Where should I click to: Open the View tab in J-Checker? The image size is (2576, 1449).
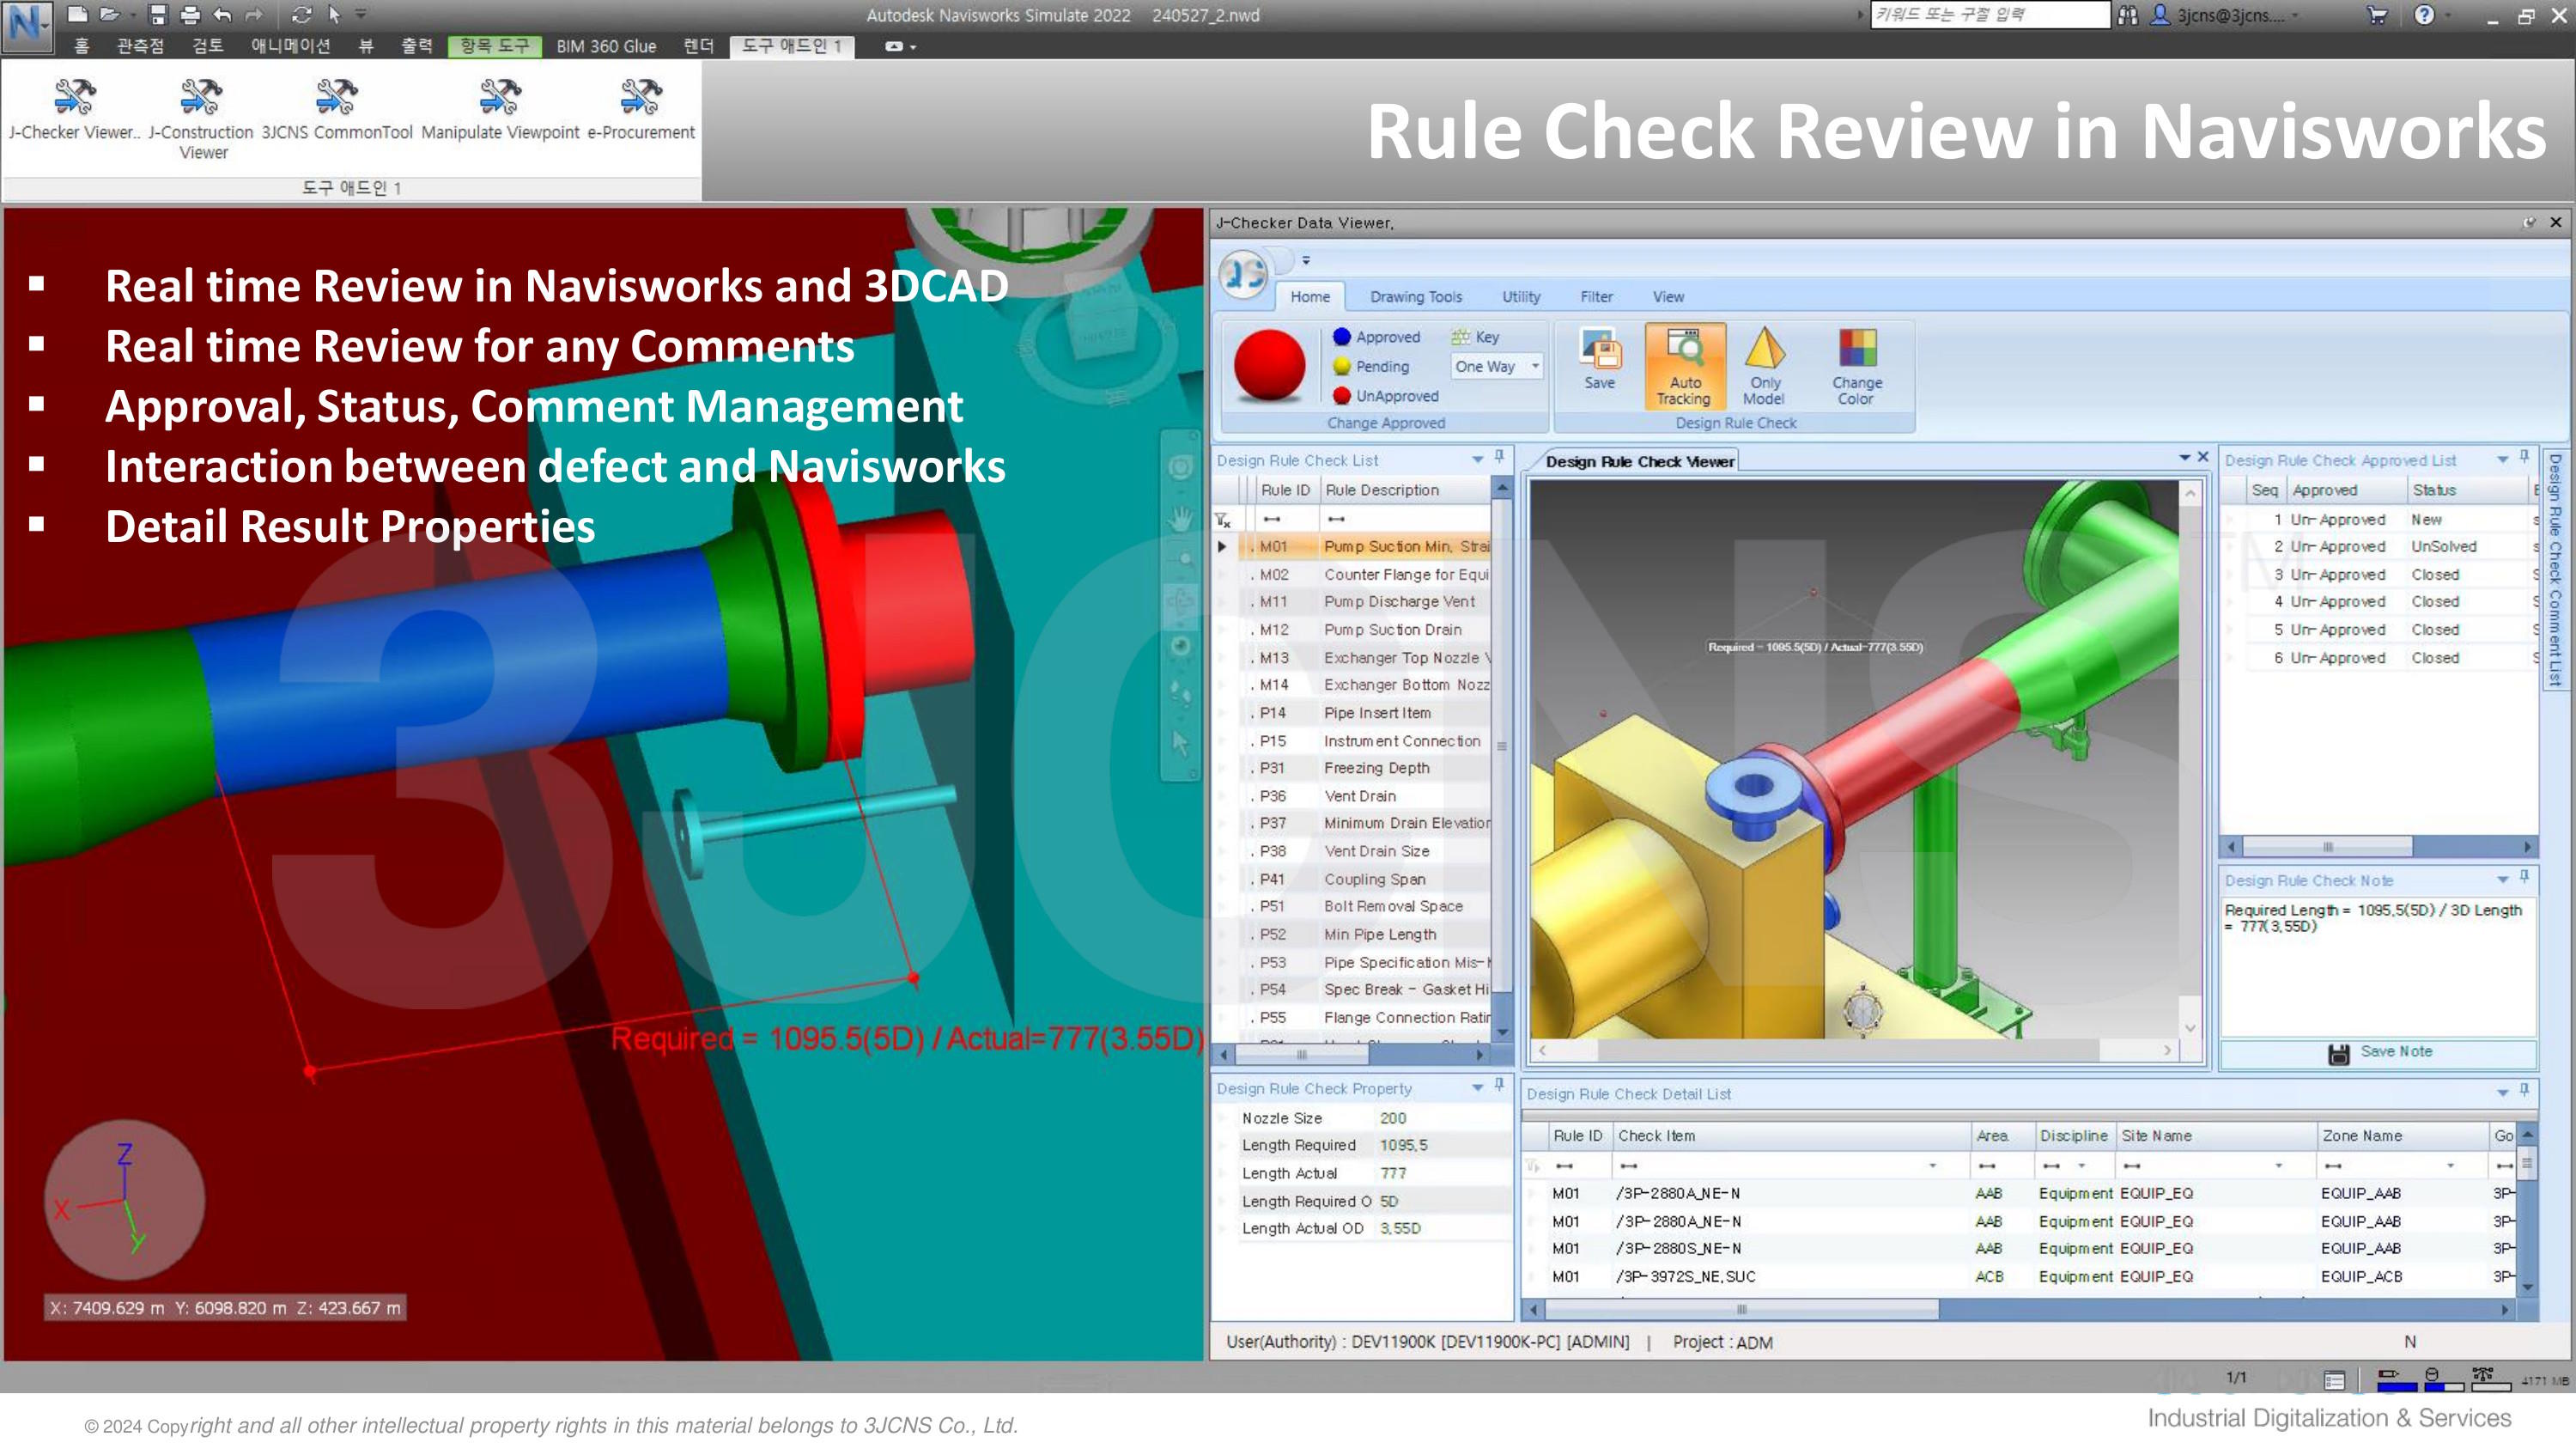point(1668,297)
